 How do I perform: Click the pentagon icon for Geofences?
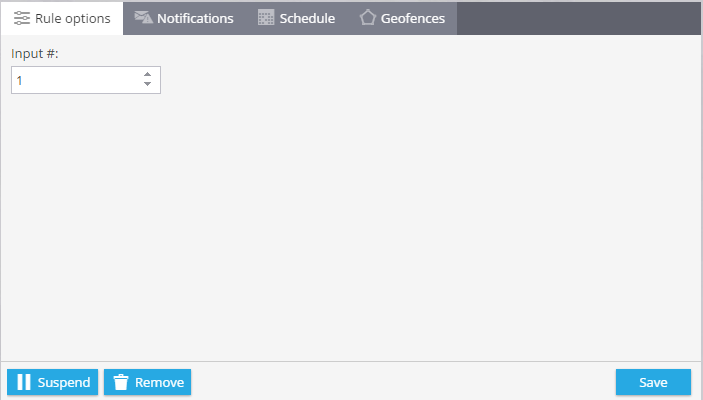pos(368,17)
